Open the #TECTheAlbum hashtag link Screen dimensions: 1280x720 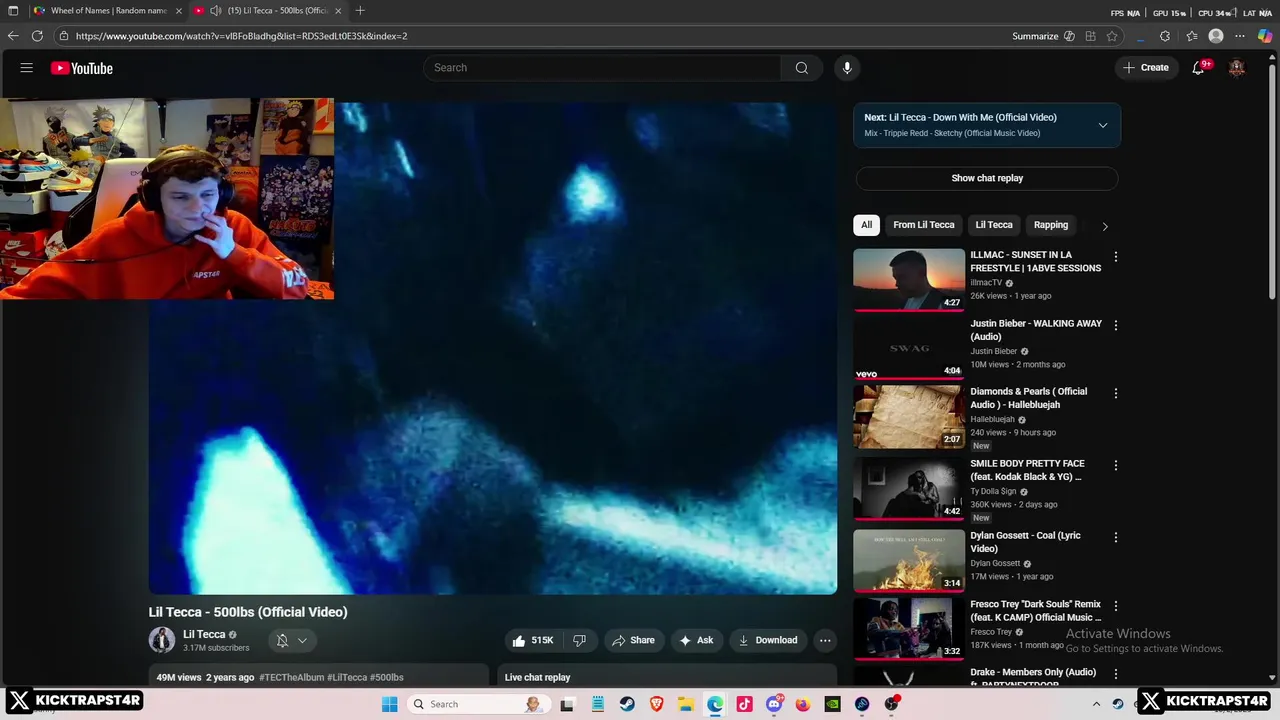pos(291,677)
